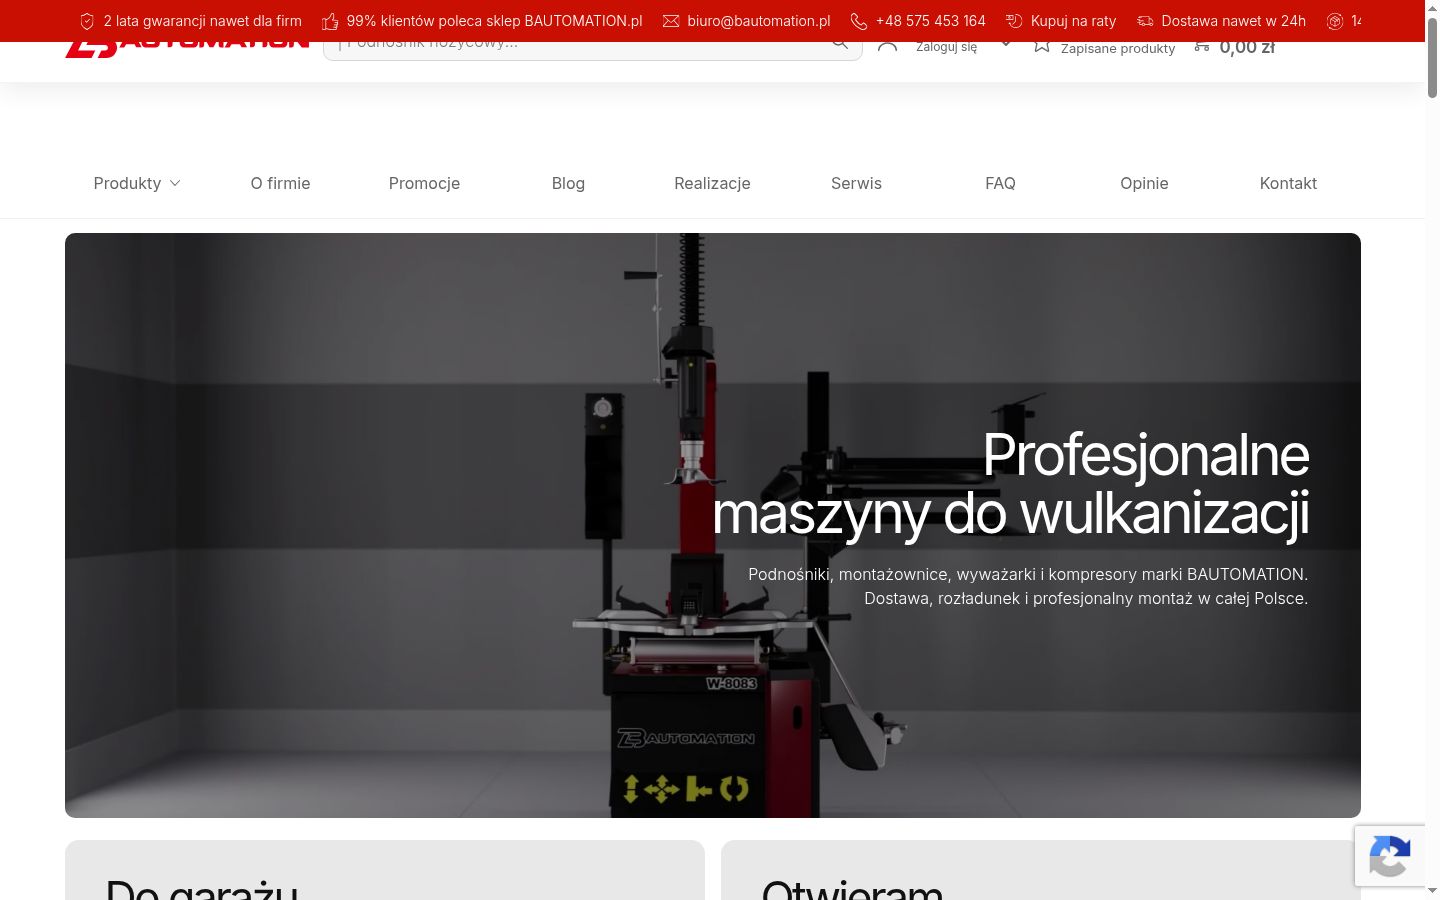
Task: Go to Promocje in navigation
Action: pyautogui.click(x=424, y=183)
